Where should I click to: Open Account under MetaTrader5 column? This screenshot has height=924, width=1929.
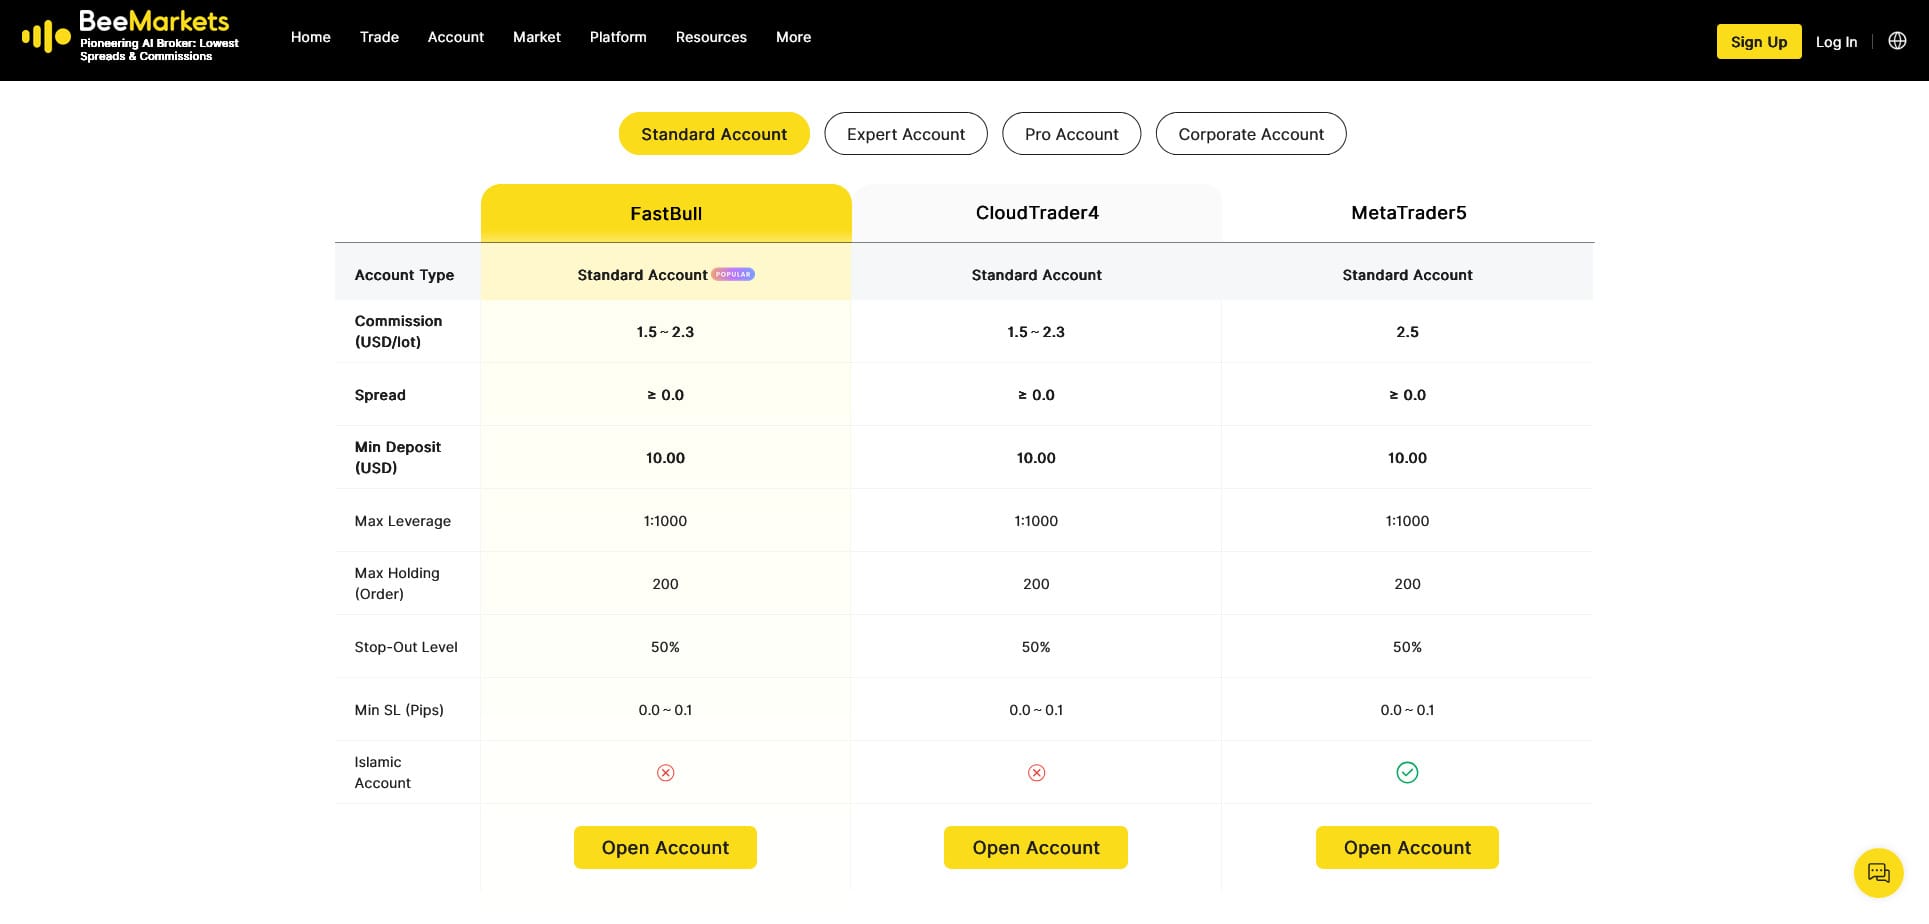coord(1407,848)
